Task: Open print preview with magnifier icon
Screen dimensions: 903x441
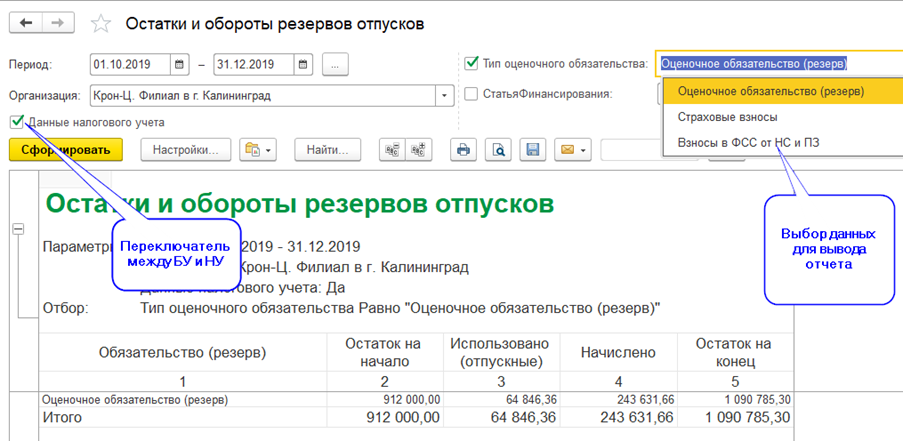Action: [x=497, y=150]
